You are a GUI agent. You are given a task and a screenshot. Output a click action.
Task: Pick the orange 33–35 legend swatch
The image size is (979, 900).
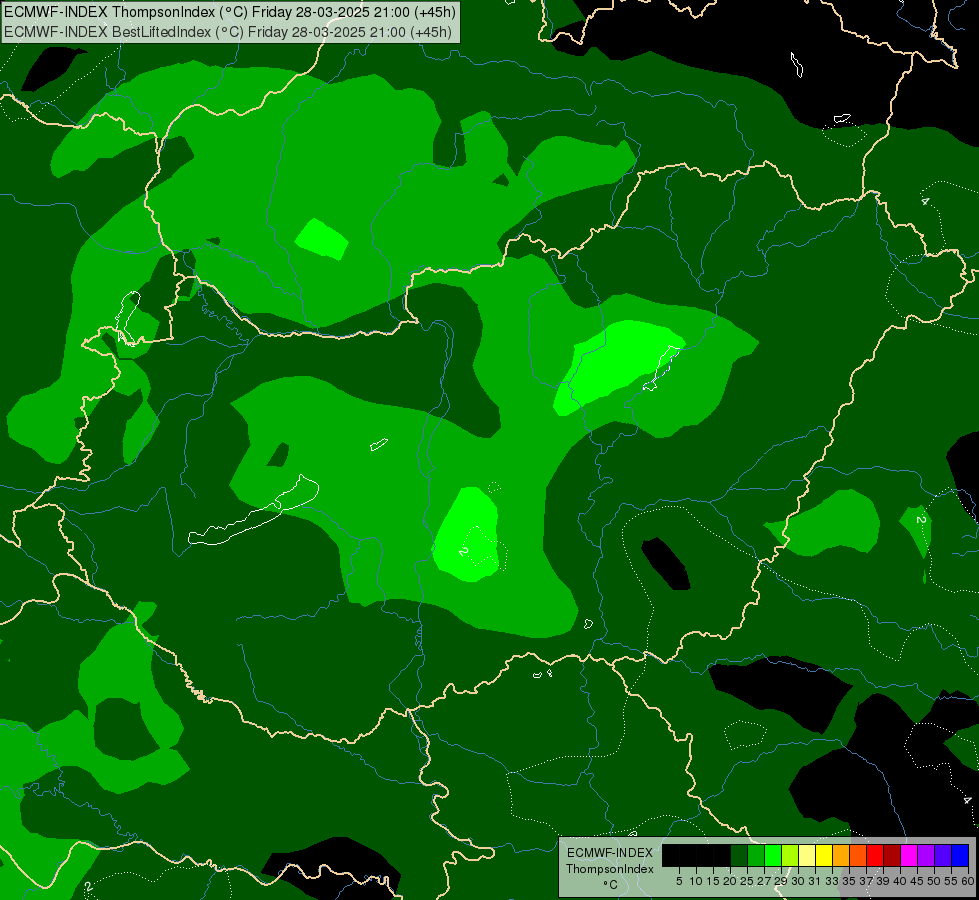point(841,855)
